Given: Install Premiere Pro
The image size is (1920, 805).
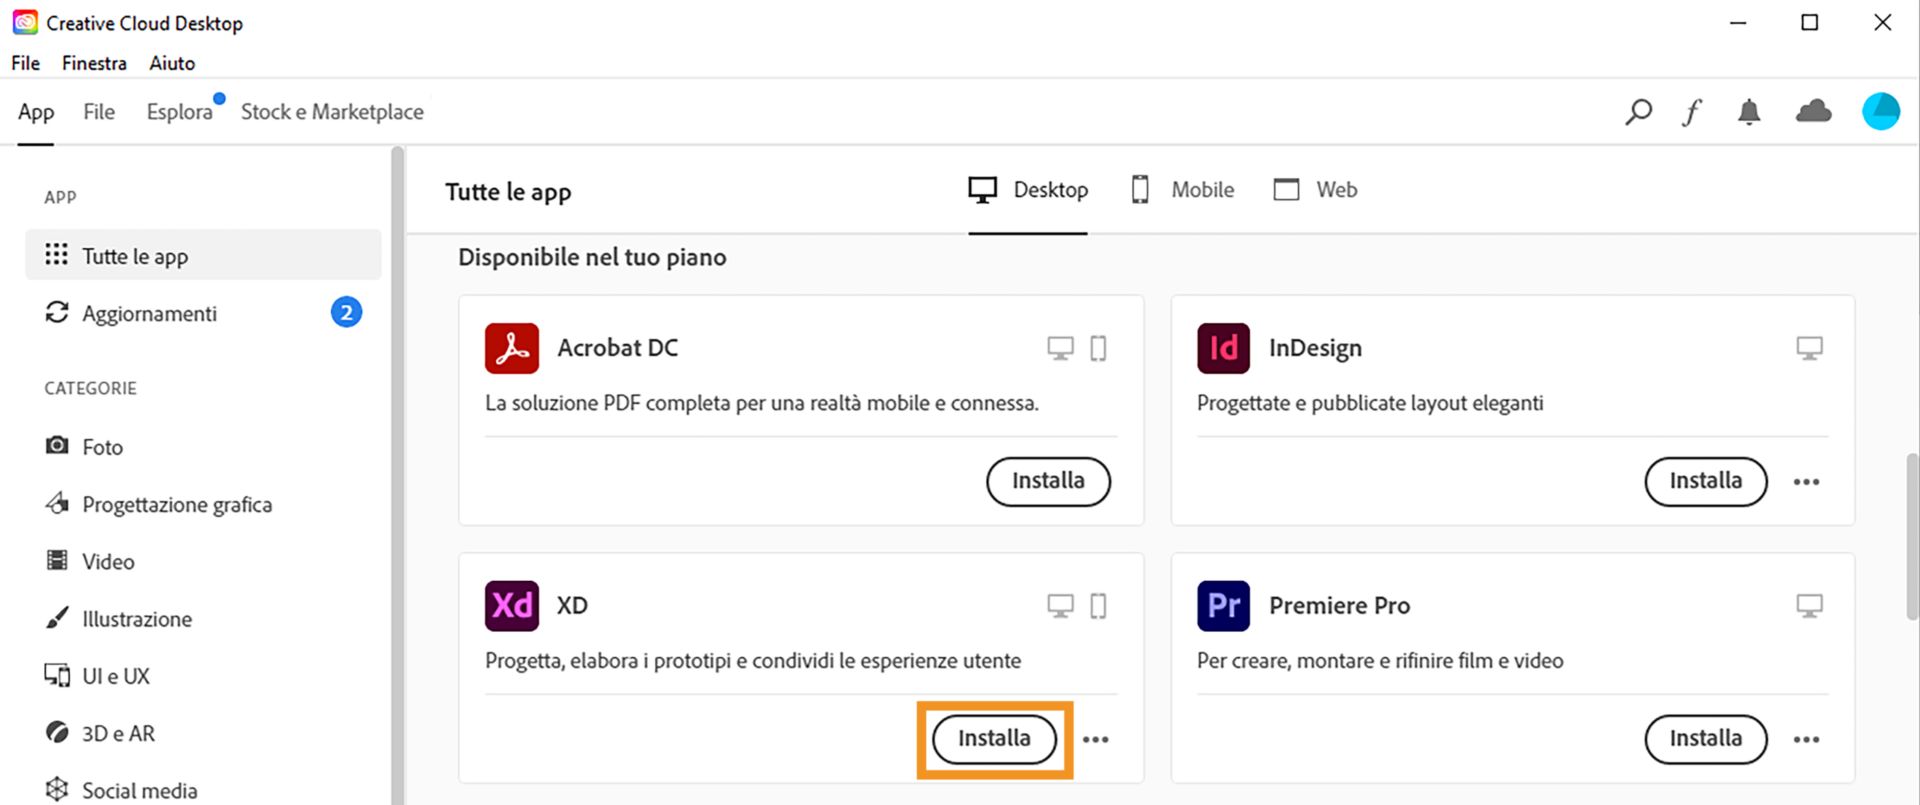Looking at the screenshot, I should point(1705,739).
